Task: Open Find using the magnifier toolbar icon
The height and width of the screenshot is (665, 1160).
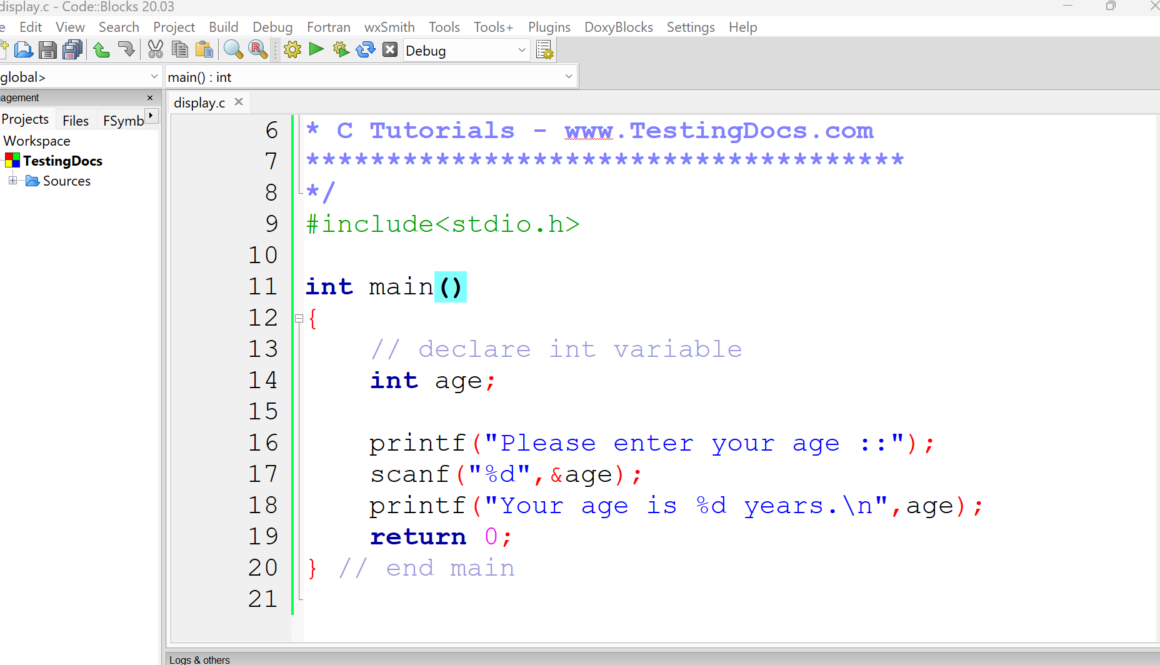Action: click(x=232, y=49)
